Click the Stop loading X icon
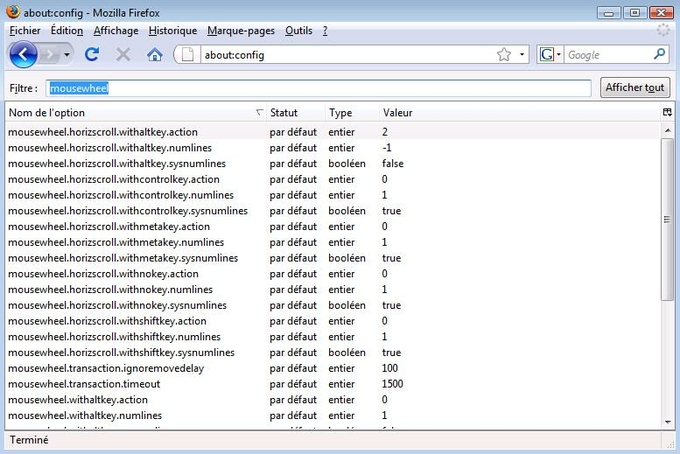Image resolution: width=680 pixels, height=454 pixels. click(x=123, y=55)
